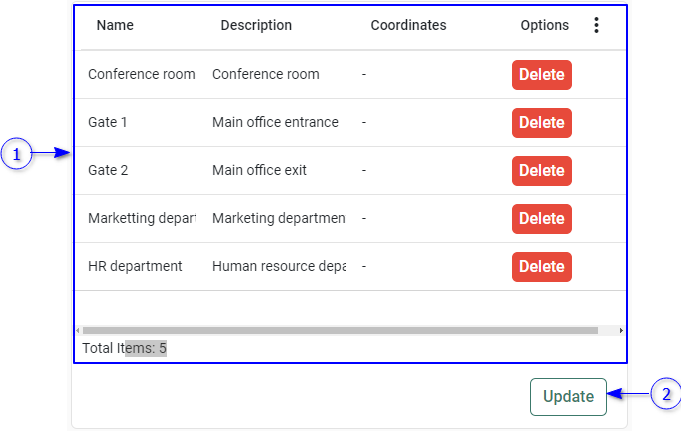
Task: Delete the HR department entry
Action: coord(541,267)
